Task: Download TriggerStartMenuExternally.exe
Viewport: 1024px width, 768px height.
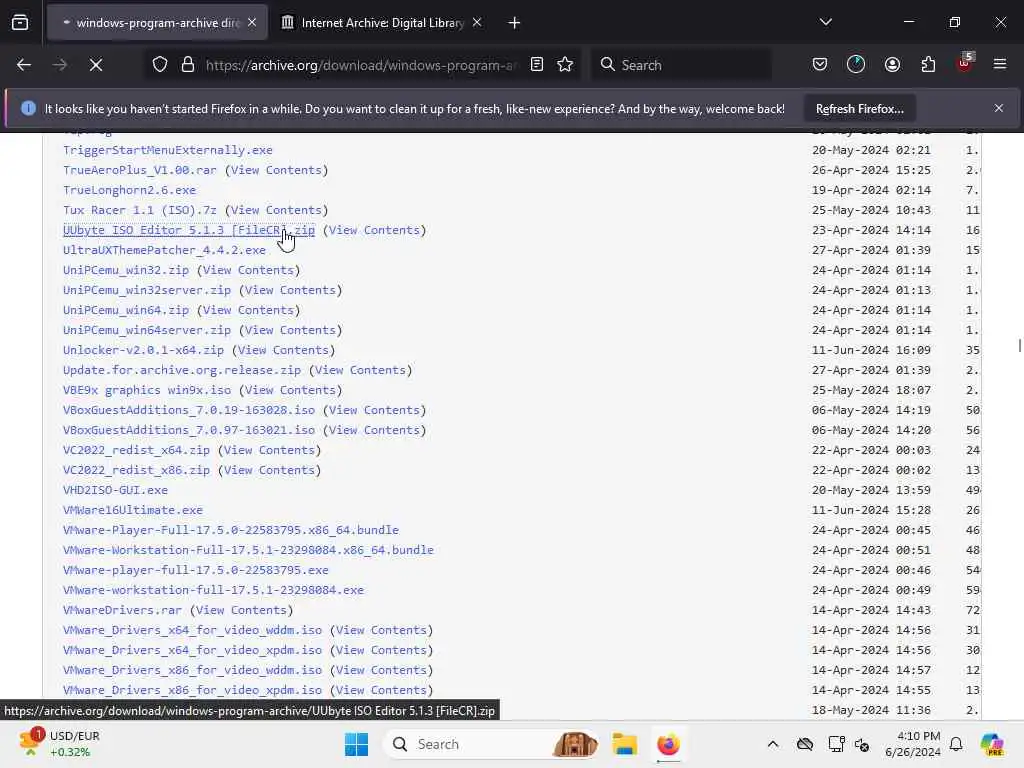Action: coord(168,150)
